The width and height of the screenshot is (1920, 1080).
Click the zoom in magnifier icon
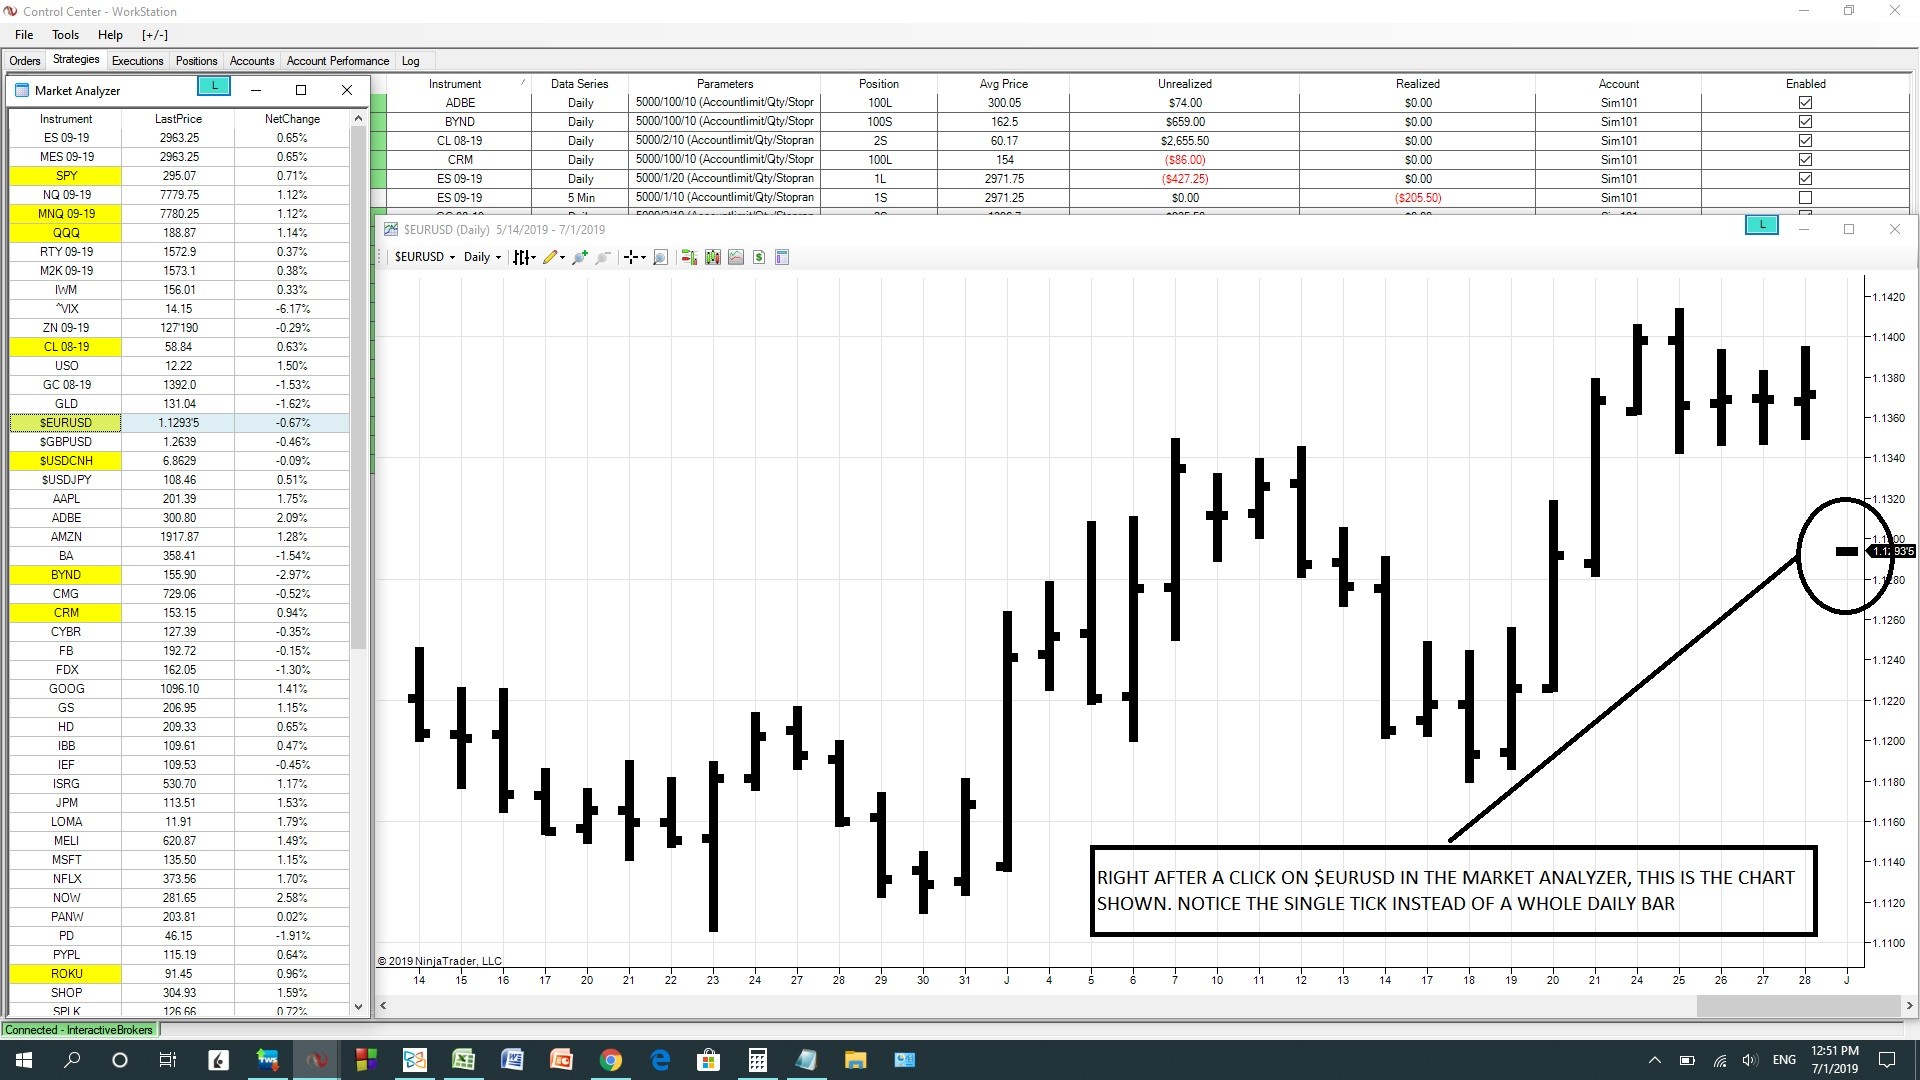pos(579,257)
